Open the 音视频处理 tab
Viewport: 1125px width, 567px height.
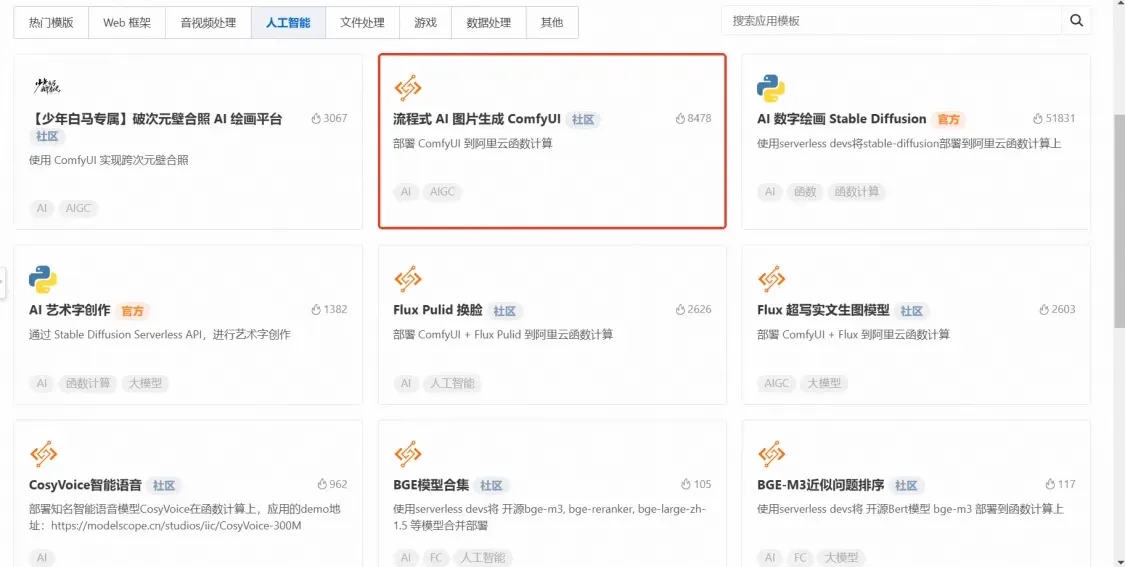tap(209, 22)
